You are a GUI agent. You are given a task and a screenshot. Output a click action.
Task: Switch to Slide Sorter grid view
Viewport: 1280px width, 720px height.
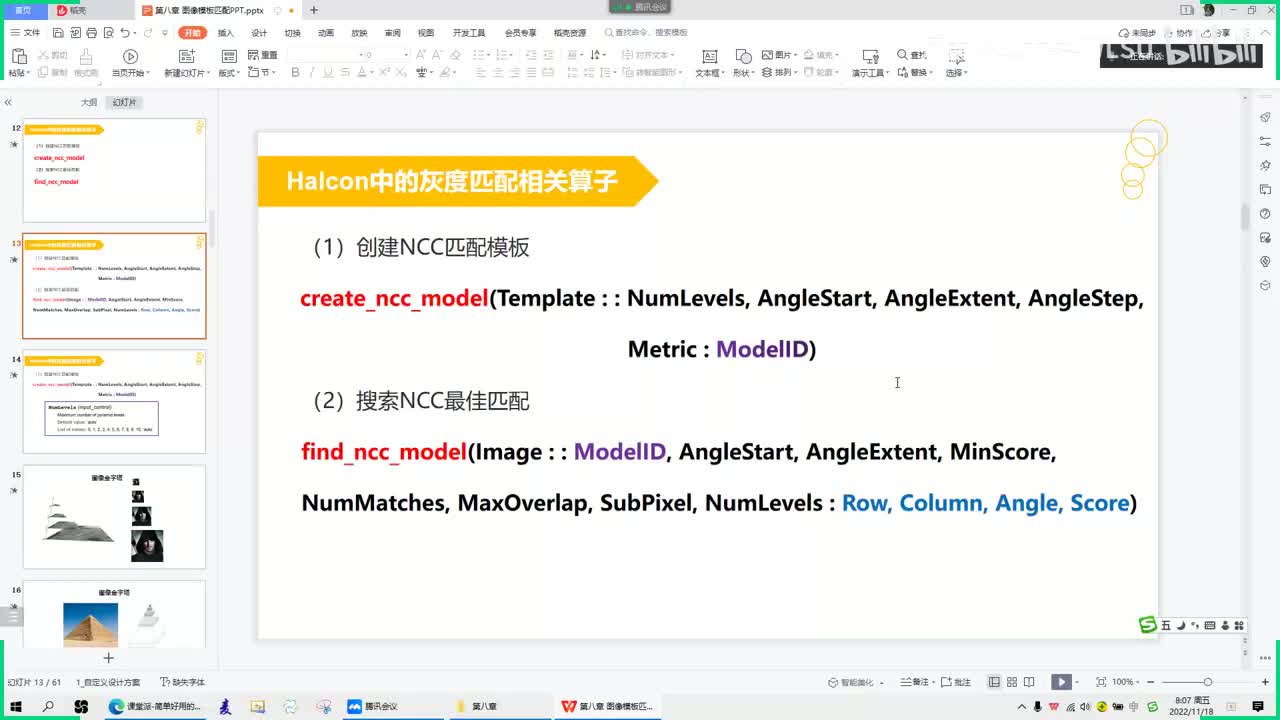click(1011, 682)
